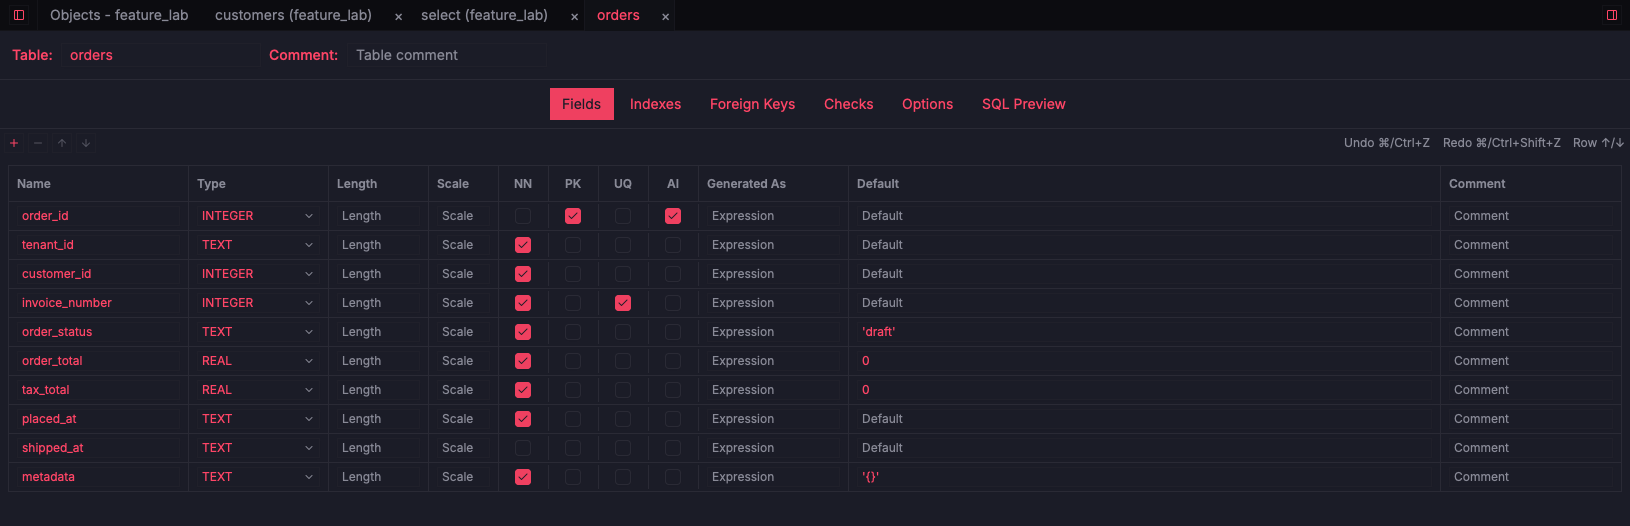Click Length cell for tenant_id

(x=378, y=245)
